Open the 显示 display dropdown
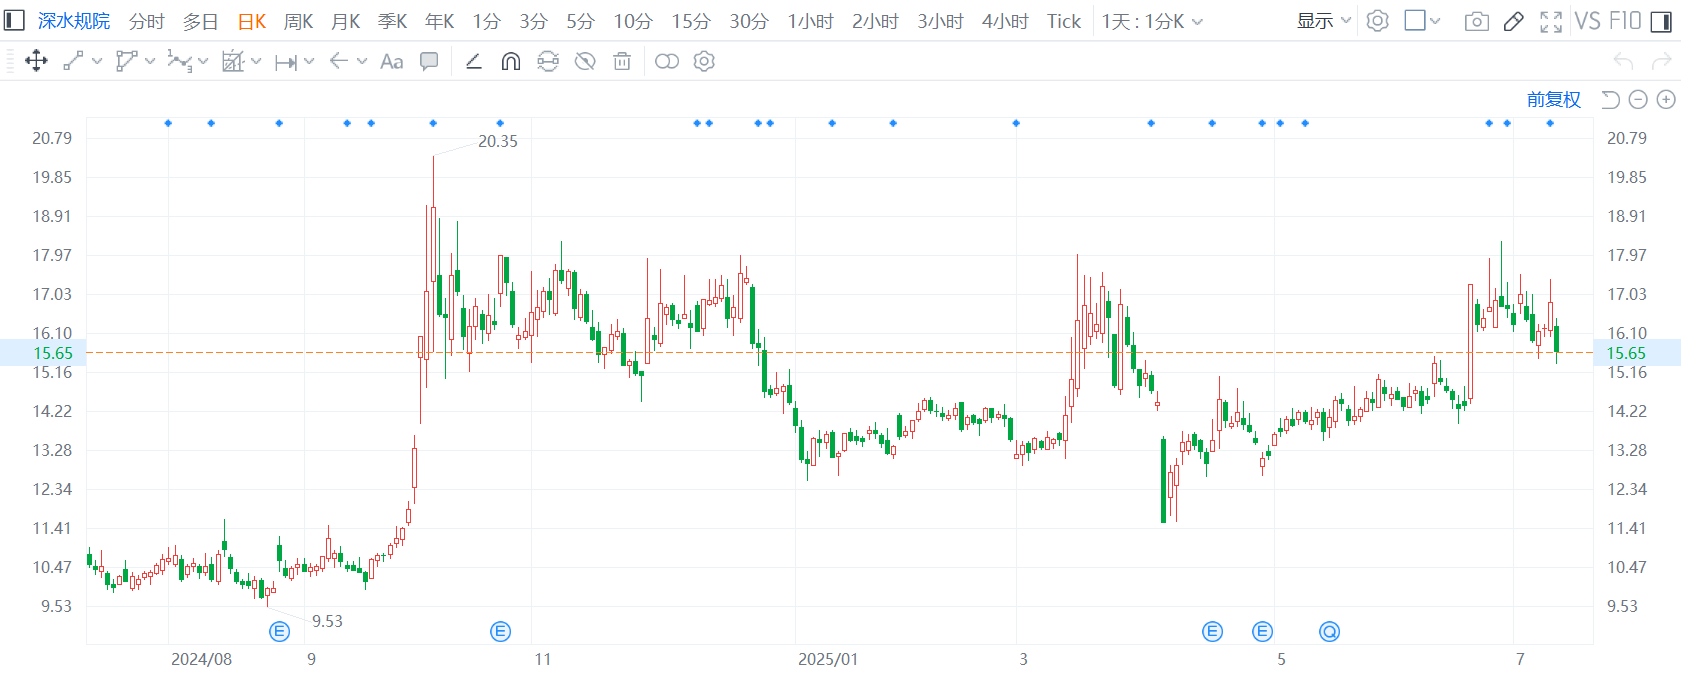This screenshot has height=678, width=1681. click(1324, 21)
